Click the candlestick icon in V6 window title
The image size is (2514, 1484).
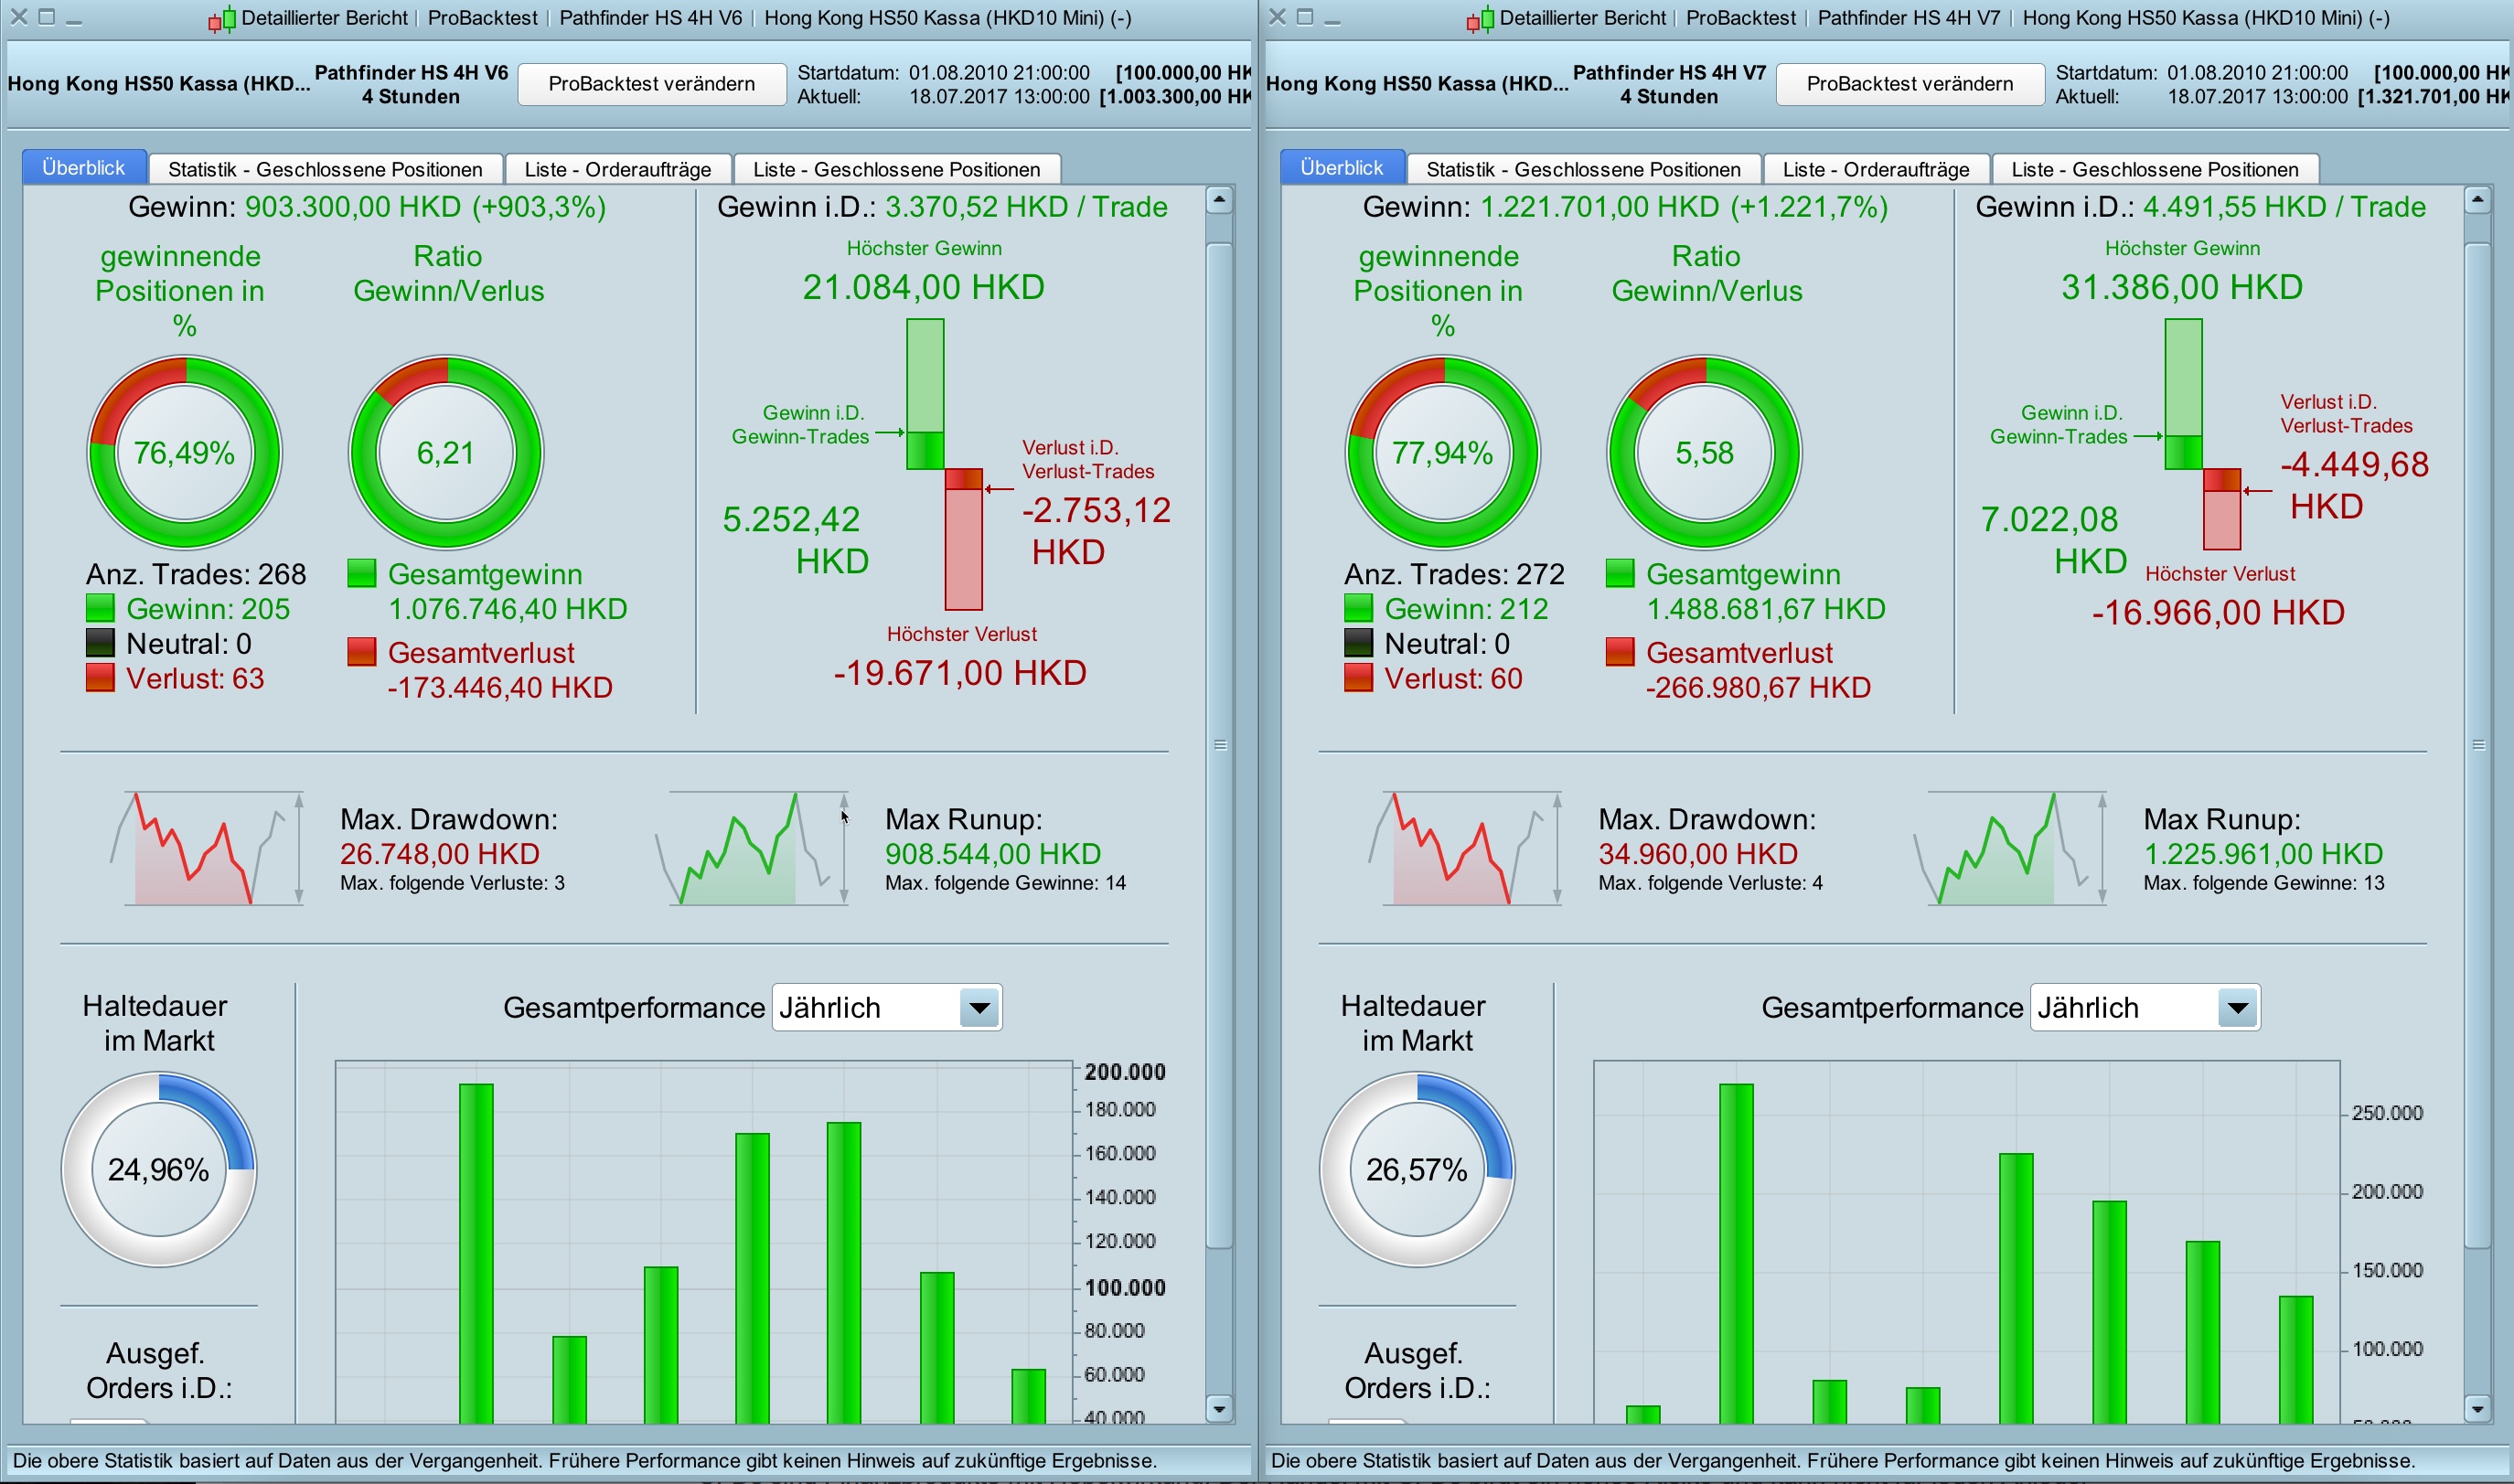tap(222, 19)
